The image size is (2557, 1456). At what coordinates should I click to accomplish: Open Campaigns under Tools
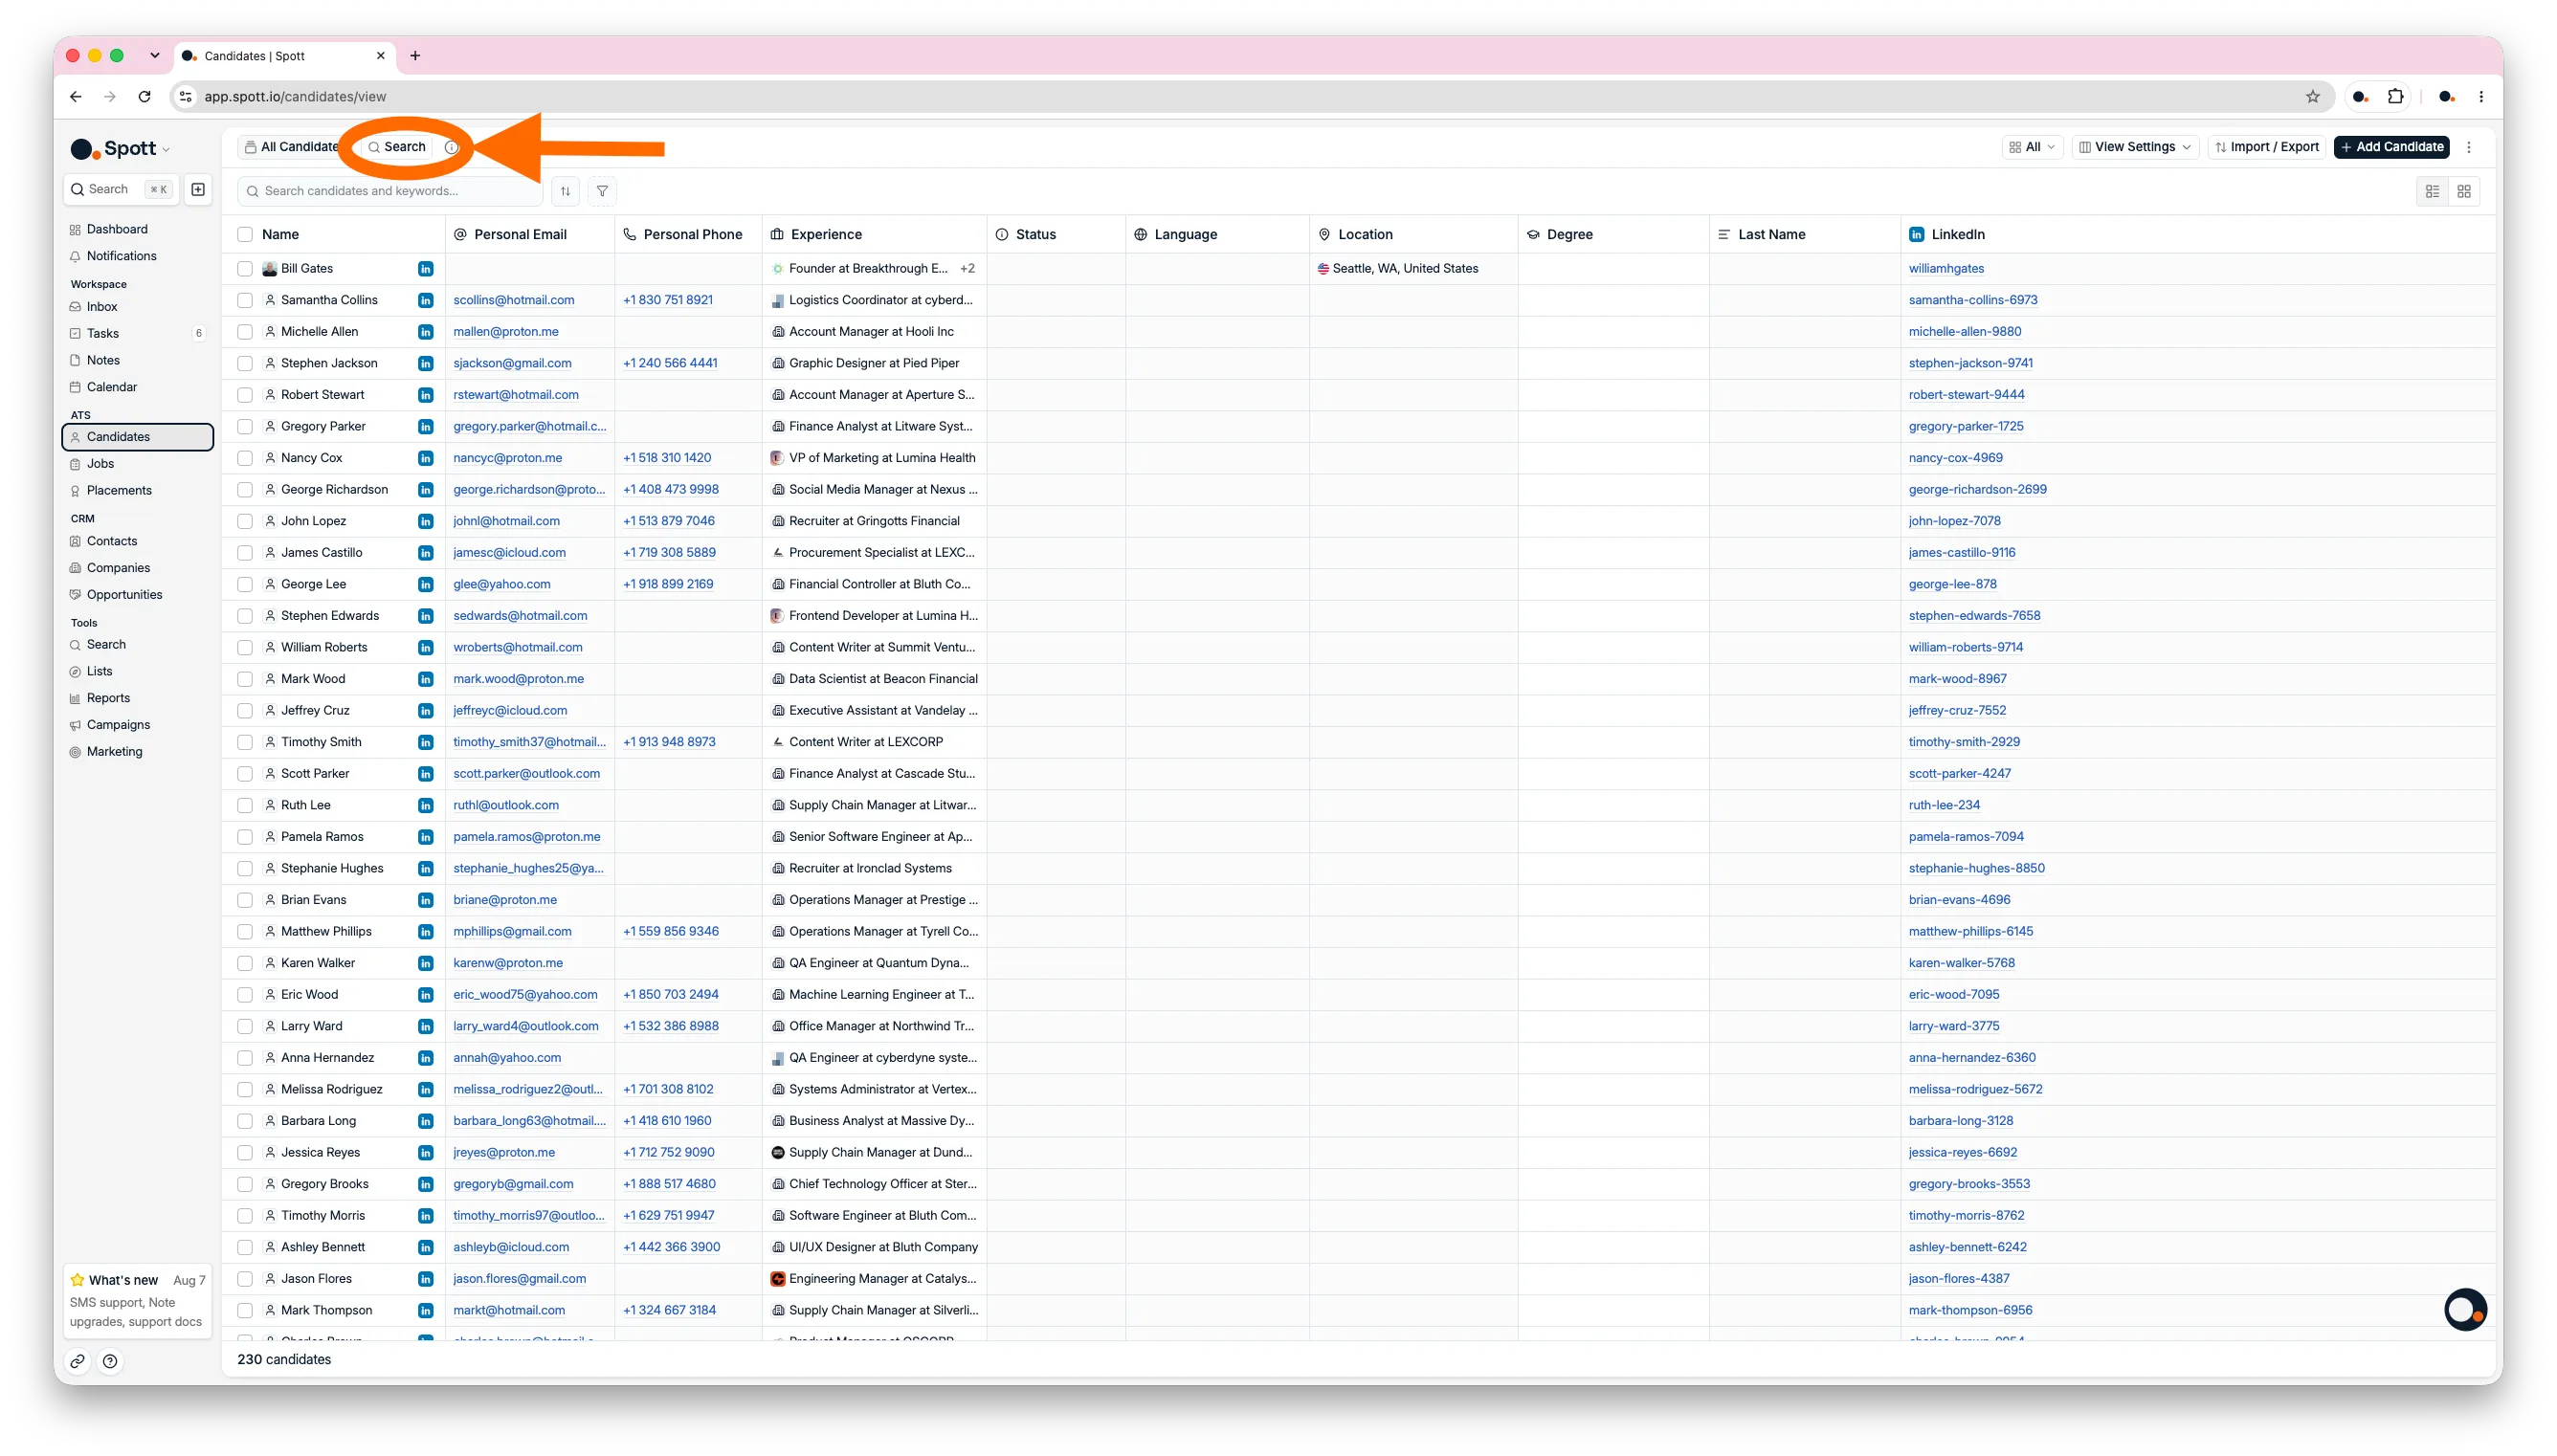click(118, 725)
